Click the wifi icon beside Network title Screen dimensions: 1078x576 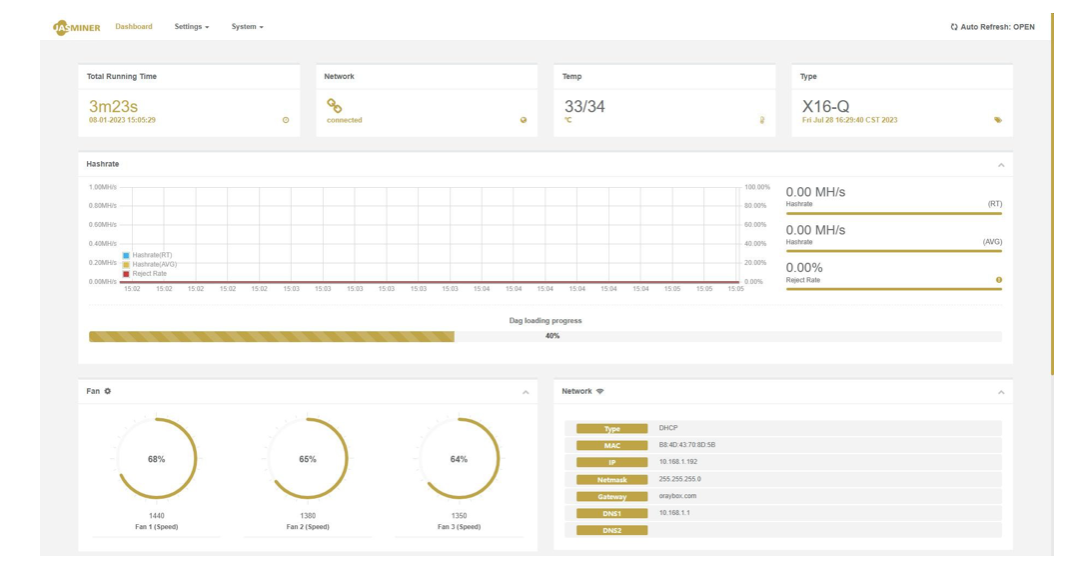click(x=600, y=391)
